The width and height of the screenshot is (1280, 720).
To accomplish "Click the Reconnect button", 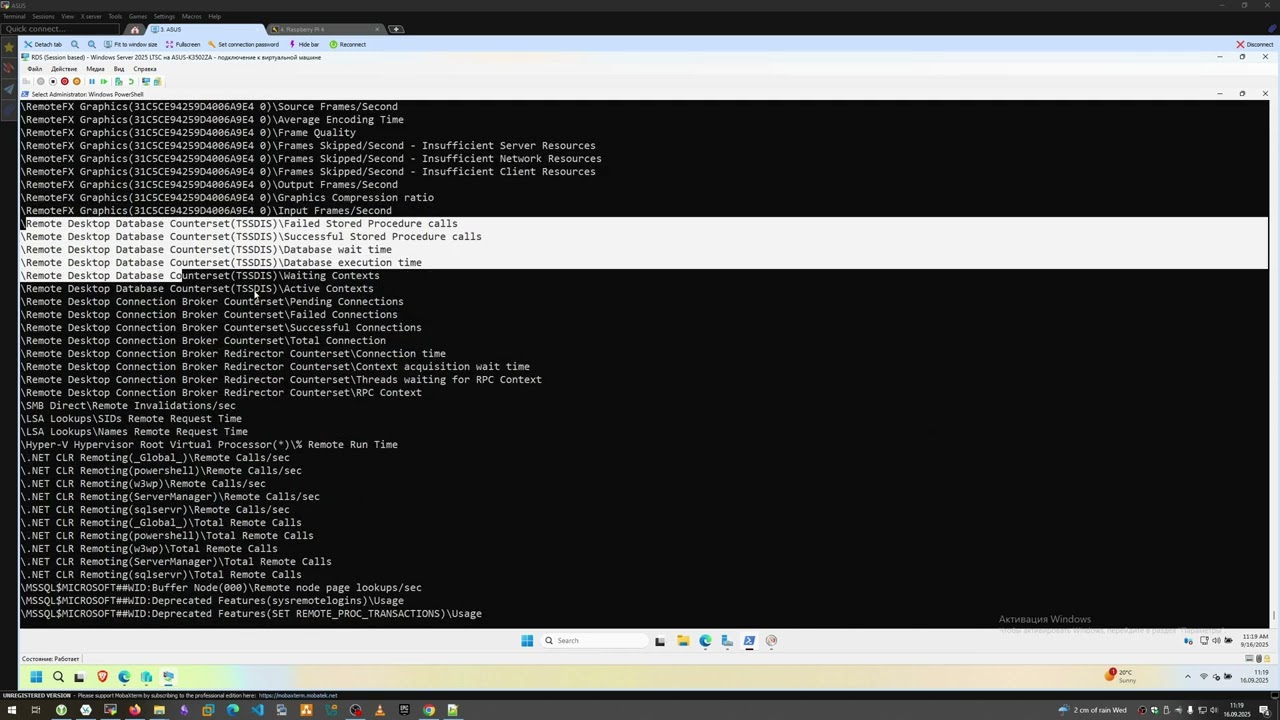I will (x=348, y=44).
